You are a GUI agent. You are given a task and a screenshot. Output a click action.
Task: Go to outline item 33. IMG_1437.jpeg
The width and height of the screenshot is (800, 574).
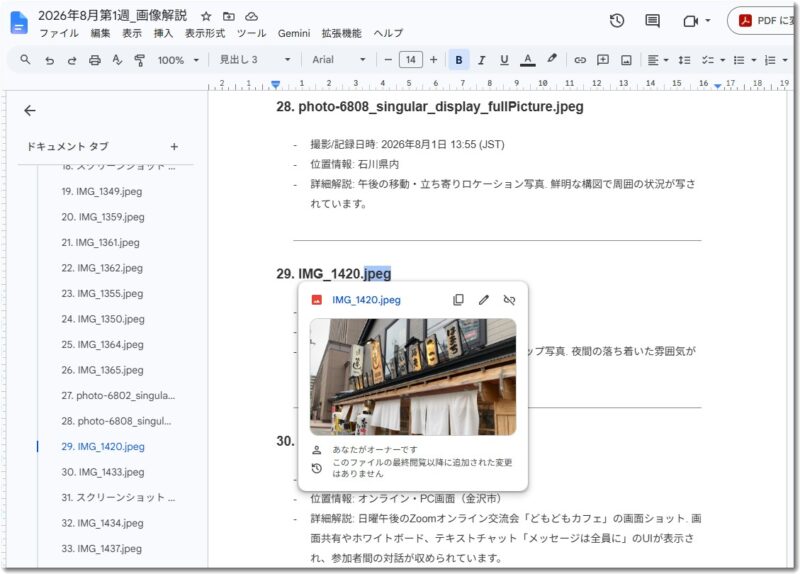102,548
